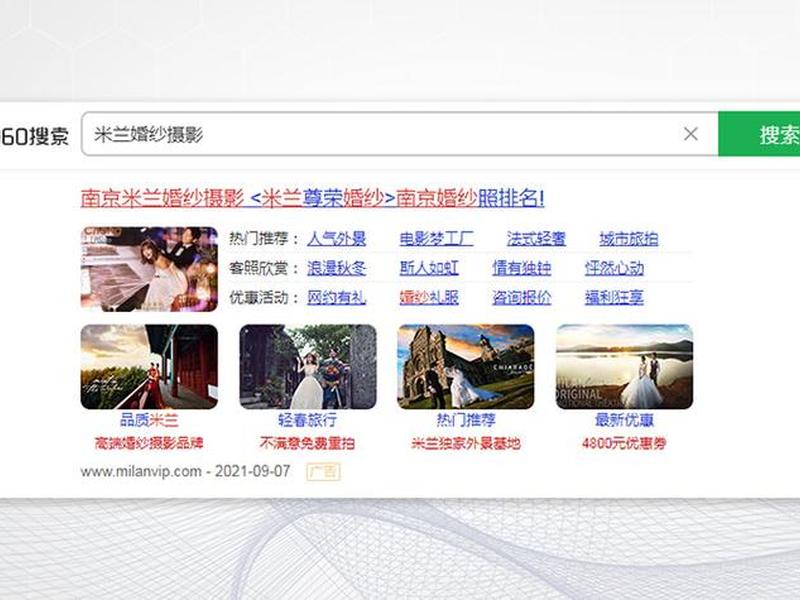Open the wedding photo thumbnail beside 热门推荐

(x=149, y=269)
